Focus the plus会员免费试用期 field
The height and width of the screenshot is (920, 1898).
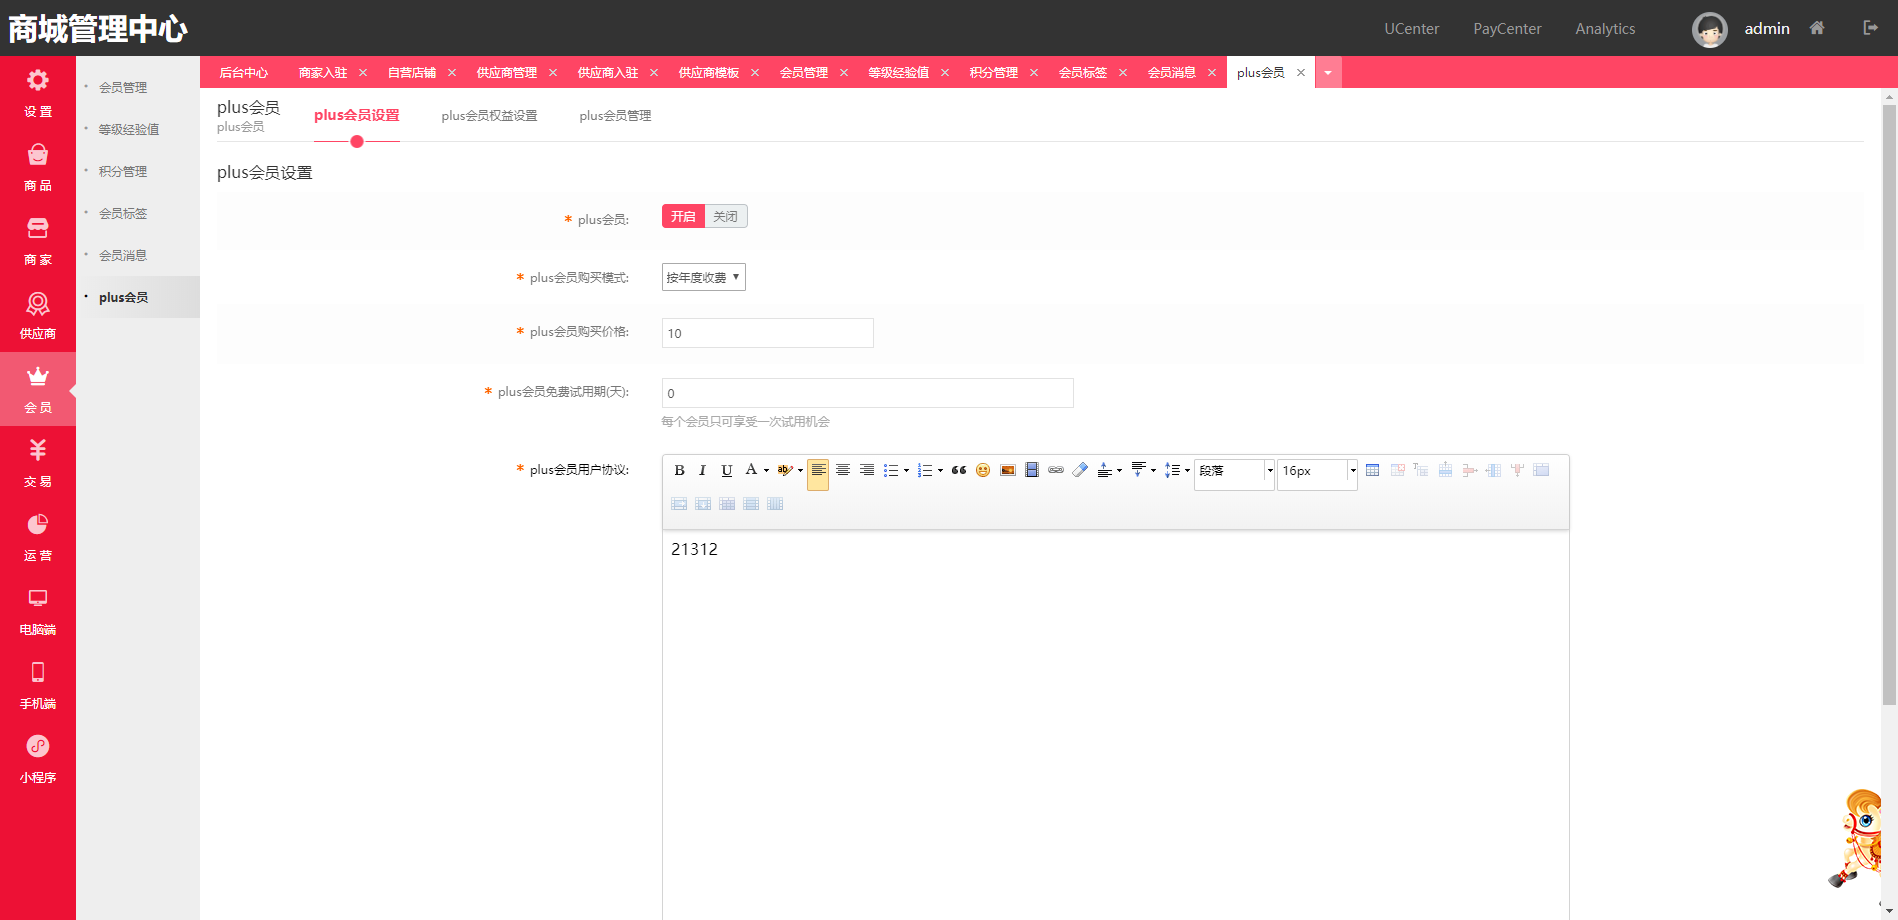tap(868, 393)
